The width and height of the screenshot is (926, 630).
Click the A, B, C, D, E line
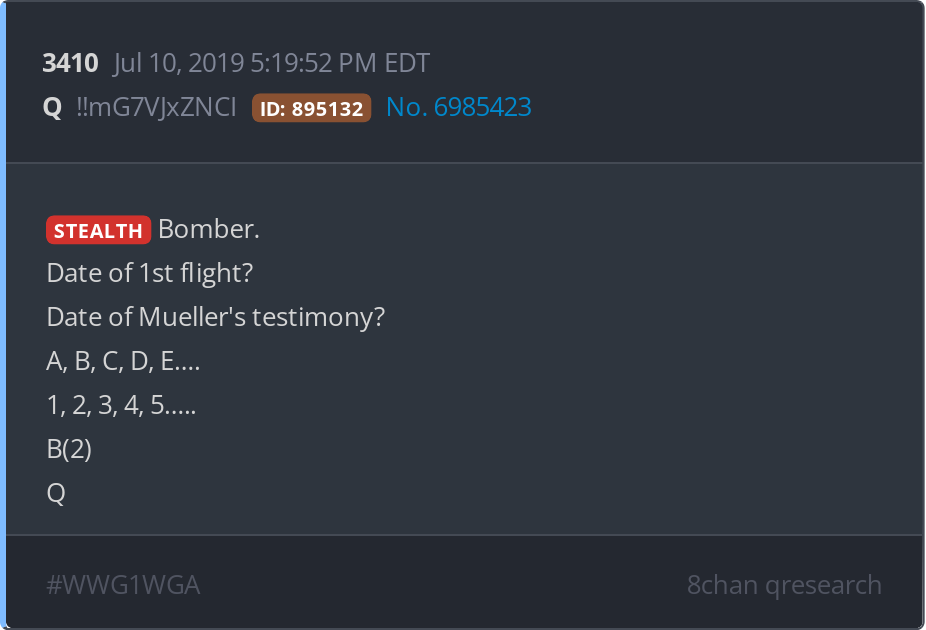pyautogui.click(x=123, y=361)
